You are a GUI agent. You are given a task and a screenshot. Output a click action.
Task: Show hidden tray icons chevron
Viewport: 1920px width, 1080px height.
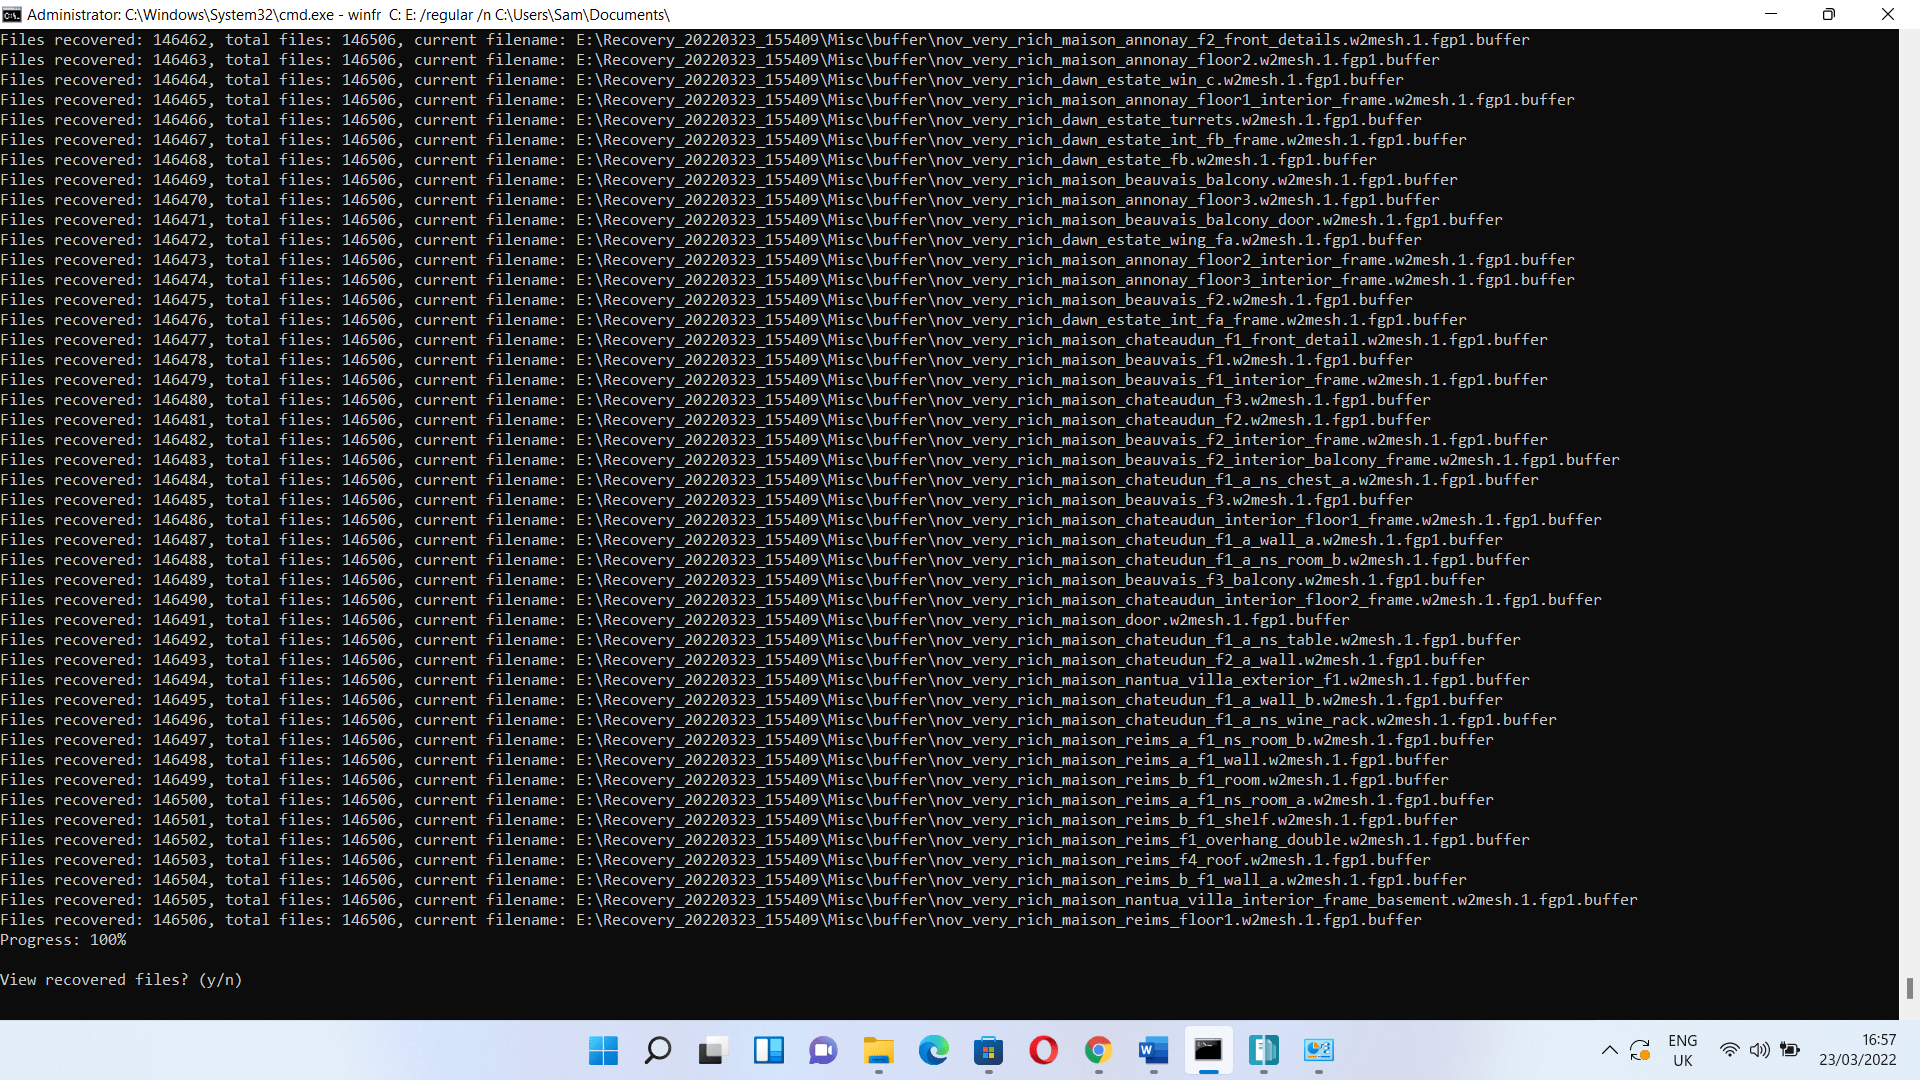(x=1609, y=1050)
